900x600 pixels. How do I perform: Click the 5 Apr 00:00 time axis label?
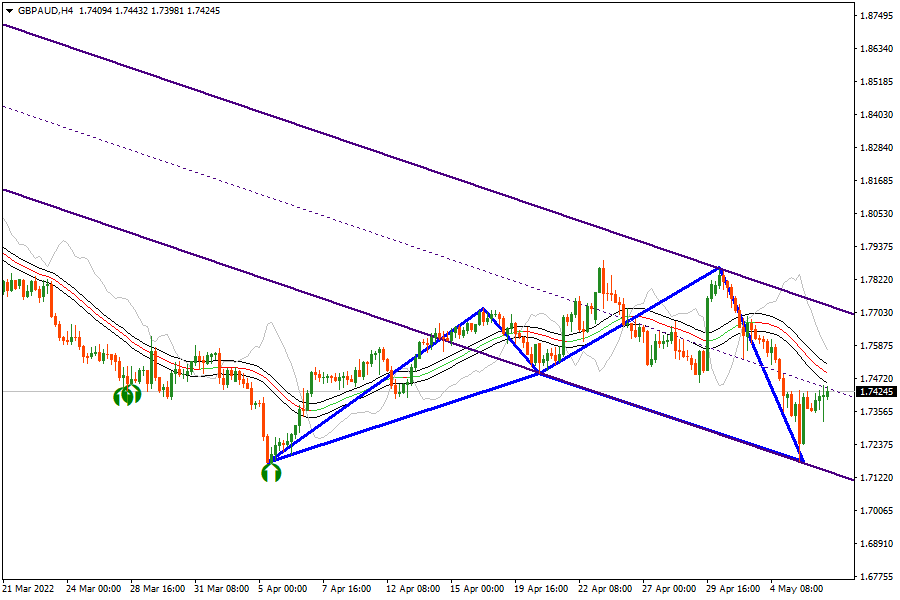pyautogui.click(x=283, y=589)
